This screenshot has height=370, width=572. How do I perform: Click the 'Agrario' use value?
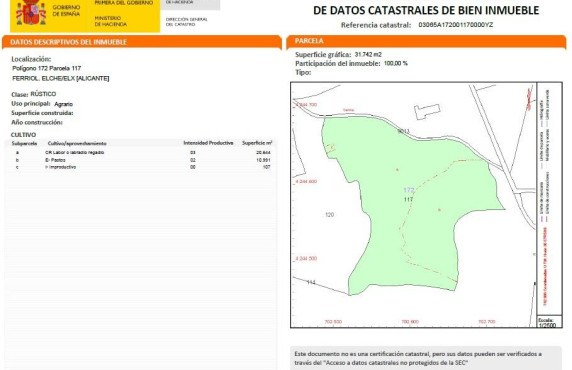pyautogui.click(x=63, y=104)
